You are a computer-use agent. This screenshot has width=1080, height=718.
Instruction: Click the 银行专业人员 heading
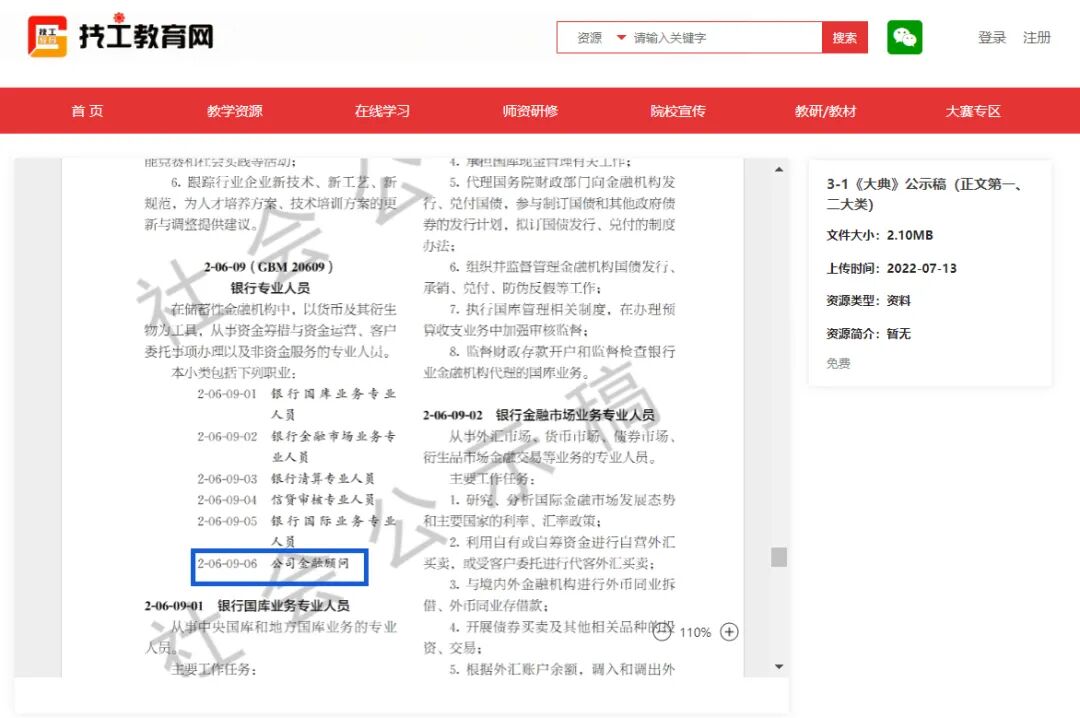(x=270, y=288)
